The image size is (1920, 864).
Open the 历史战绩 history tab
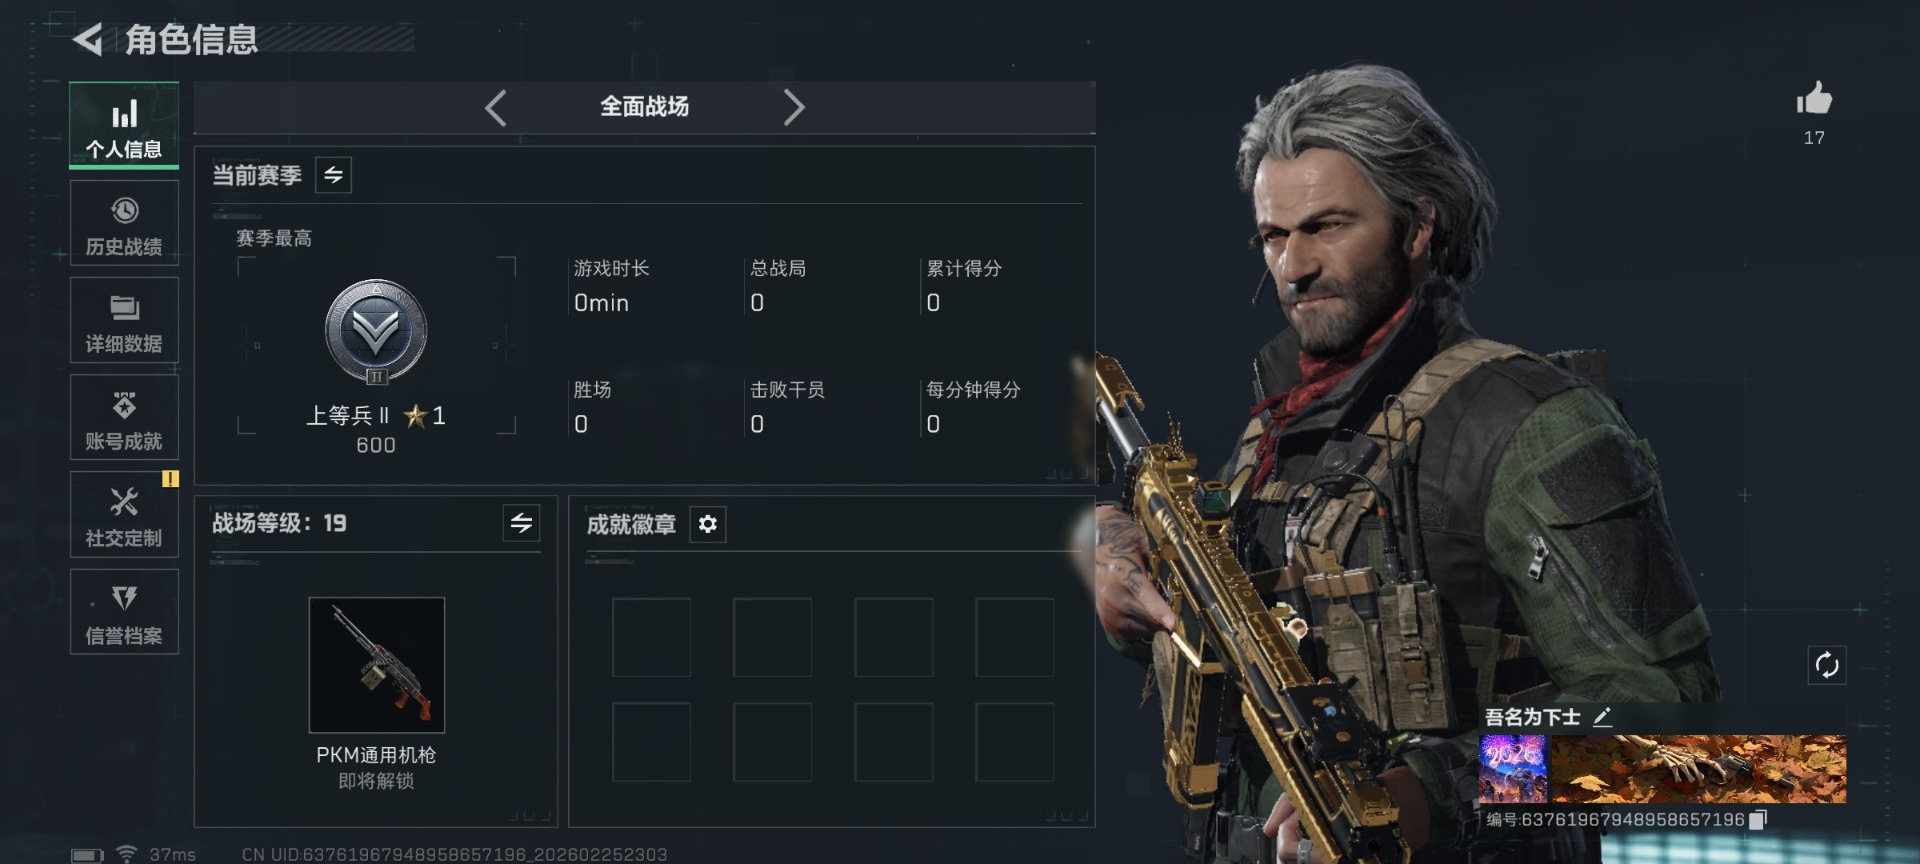point(124,224)
